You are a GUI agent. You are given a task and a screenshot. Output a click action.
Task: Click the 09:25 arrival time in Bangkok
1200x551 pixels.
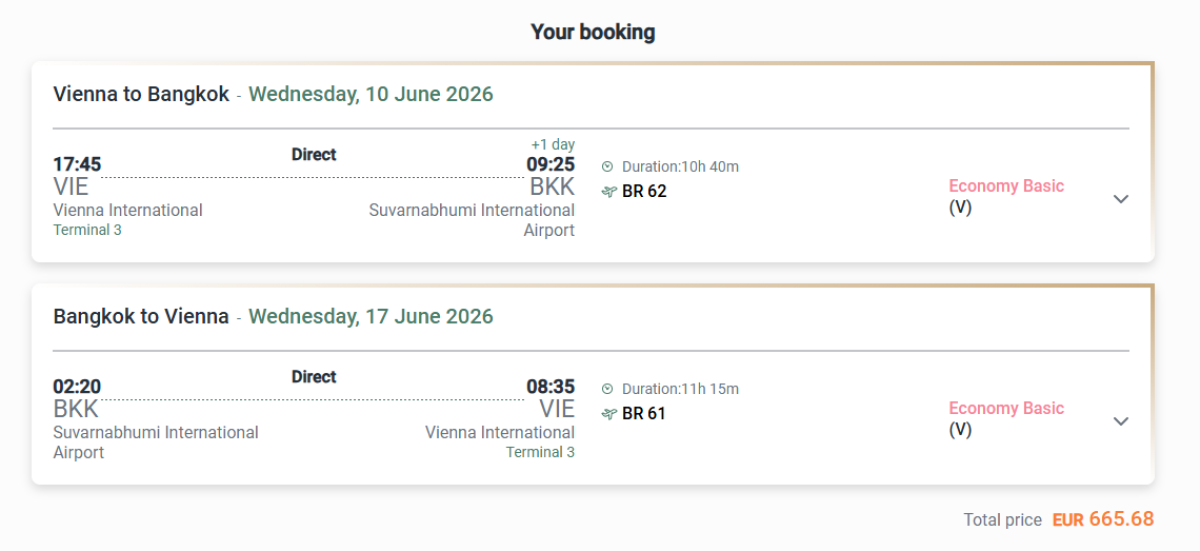point(550,165)
